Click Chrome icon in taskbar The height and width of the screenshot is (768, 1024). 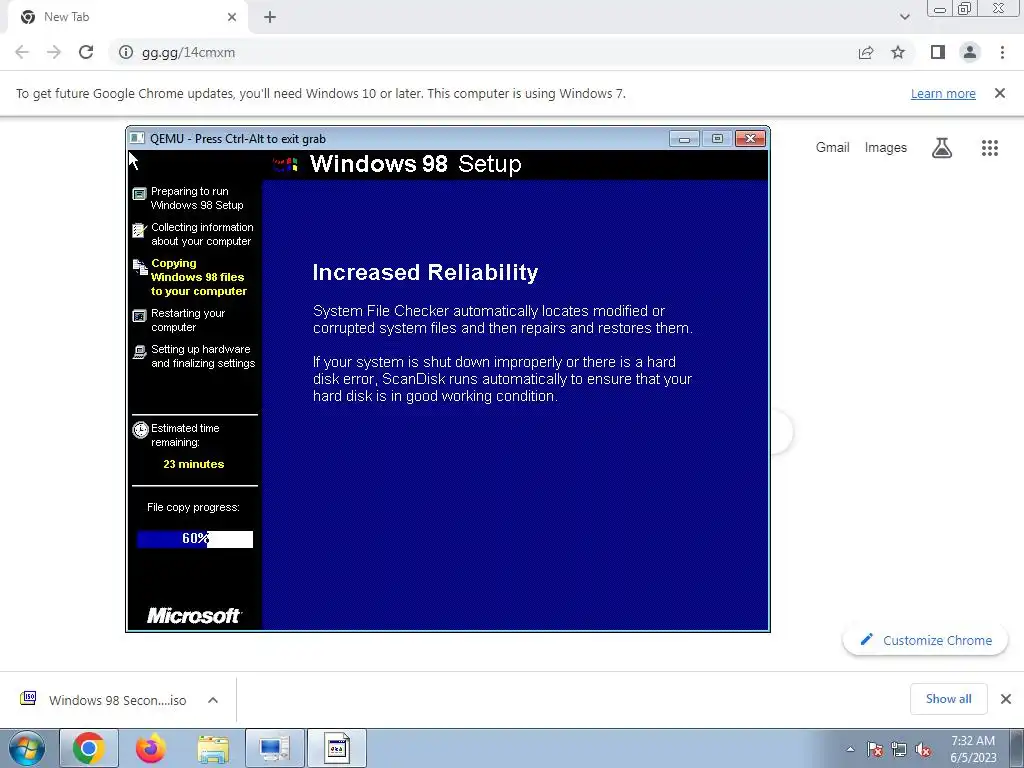click(89, 748)
